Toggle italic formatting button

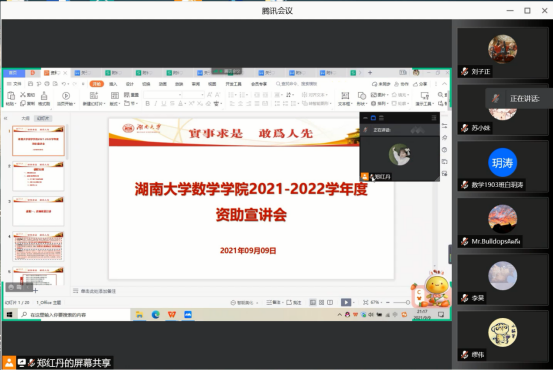click(x=155, y=104)
